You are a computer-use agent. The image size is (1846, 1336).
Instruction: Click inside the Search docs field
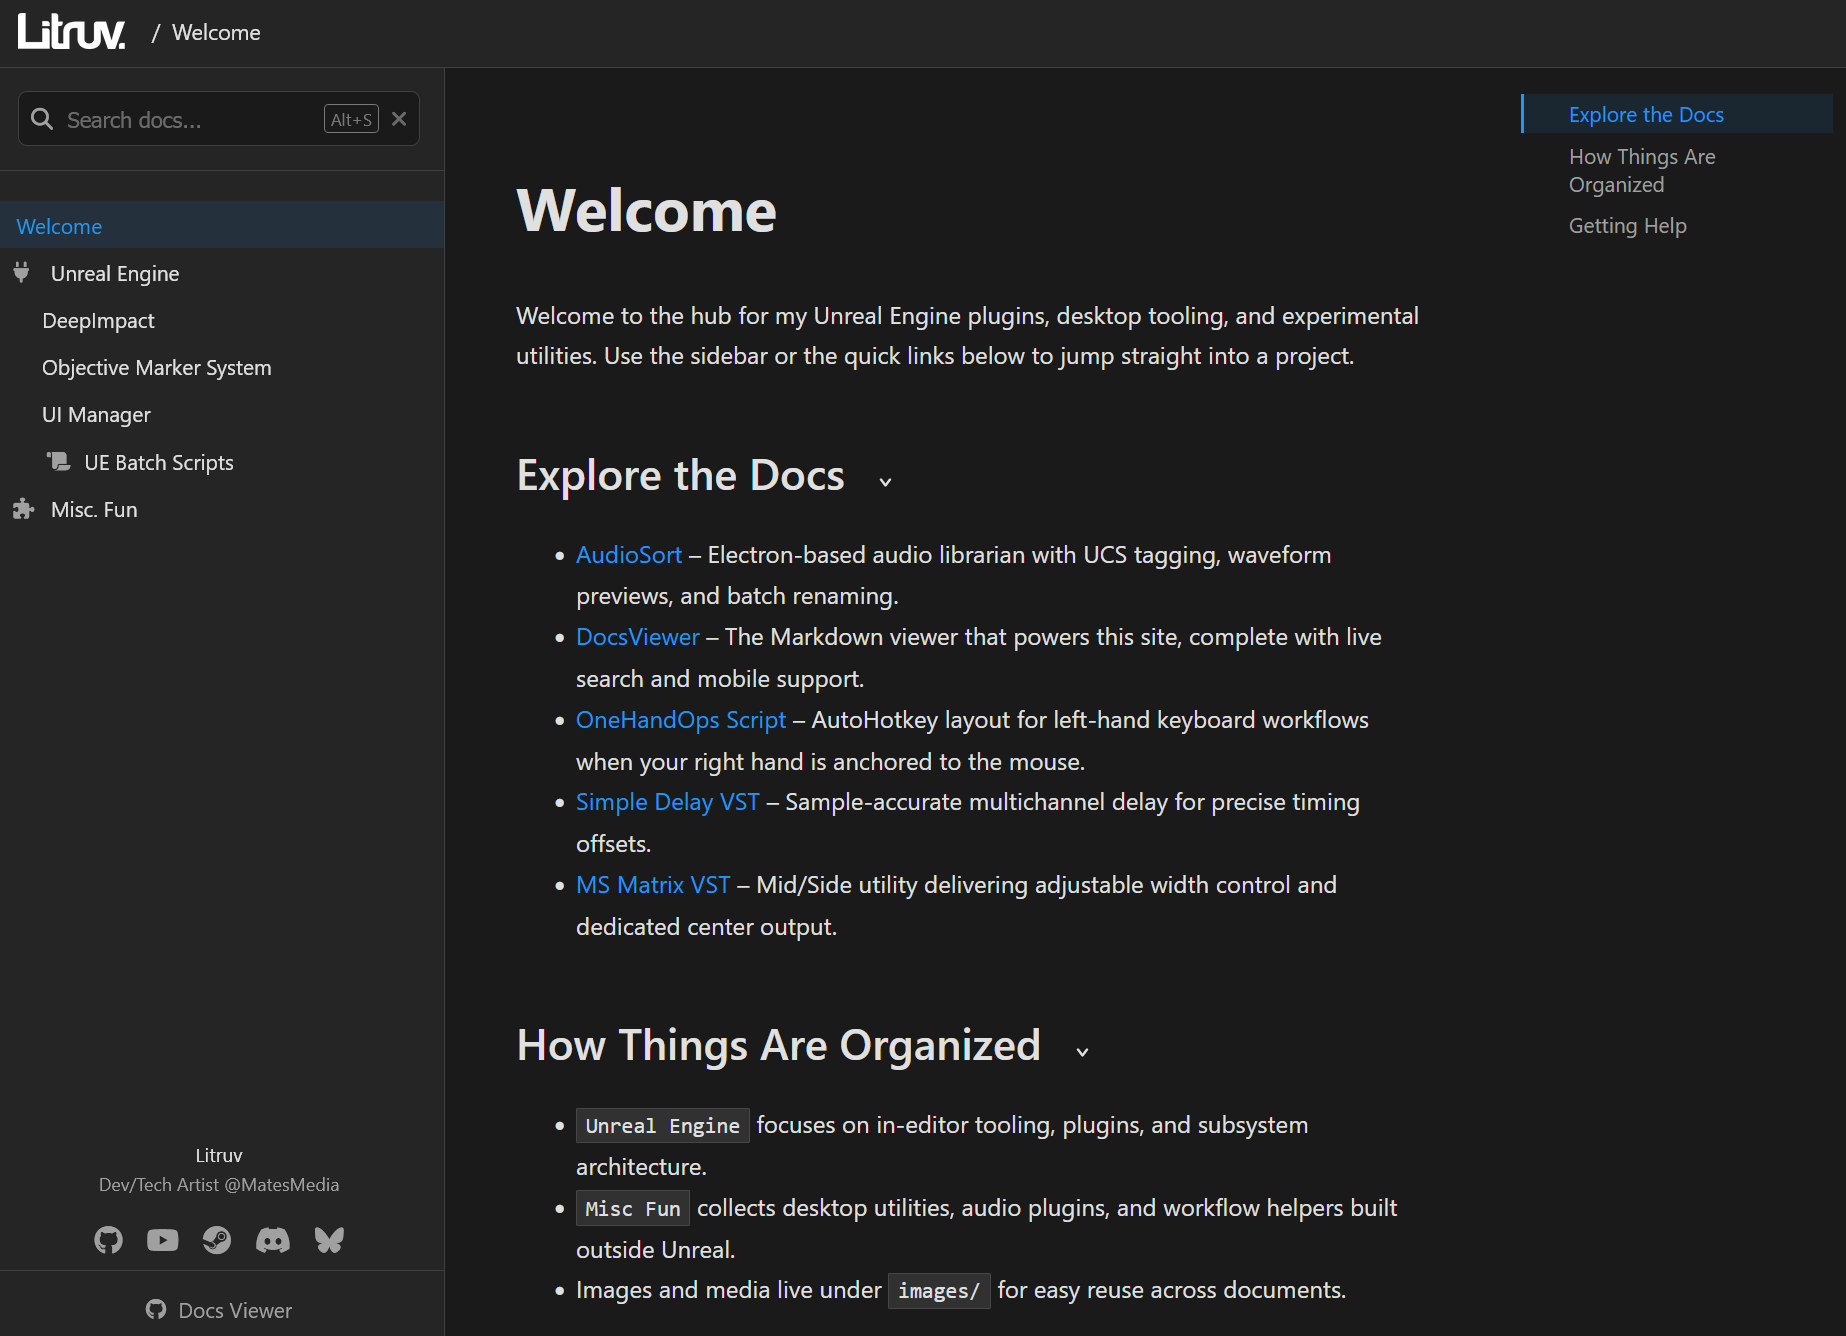(x=180, y=118)
